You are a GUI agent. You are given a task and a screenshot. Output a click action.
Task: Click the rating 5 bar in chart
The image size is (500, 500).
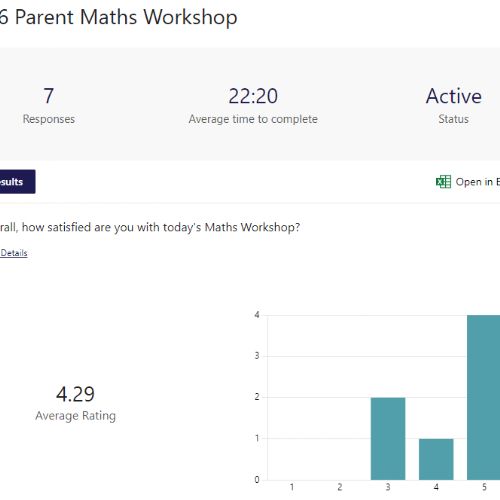[x=484, y=397]
